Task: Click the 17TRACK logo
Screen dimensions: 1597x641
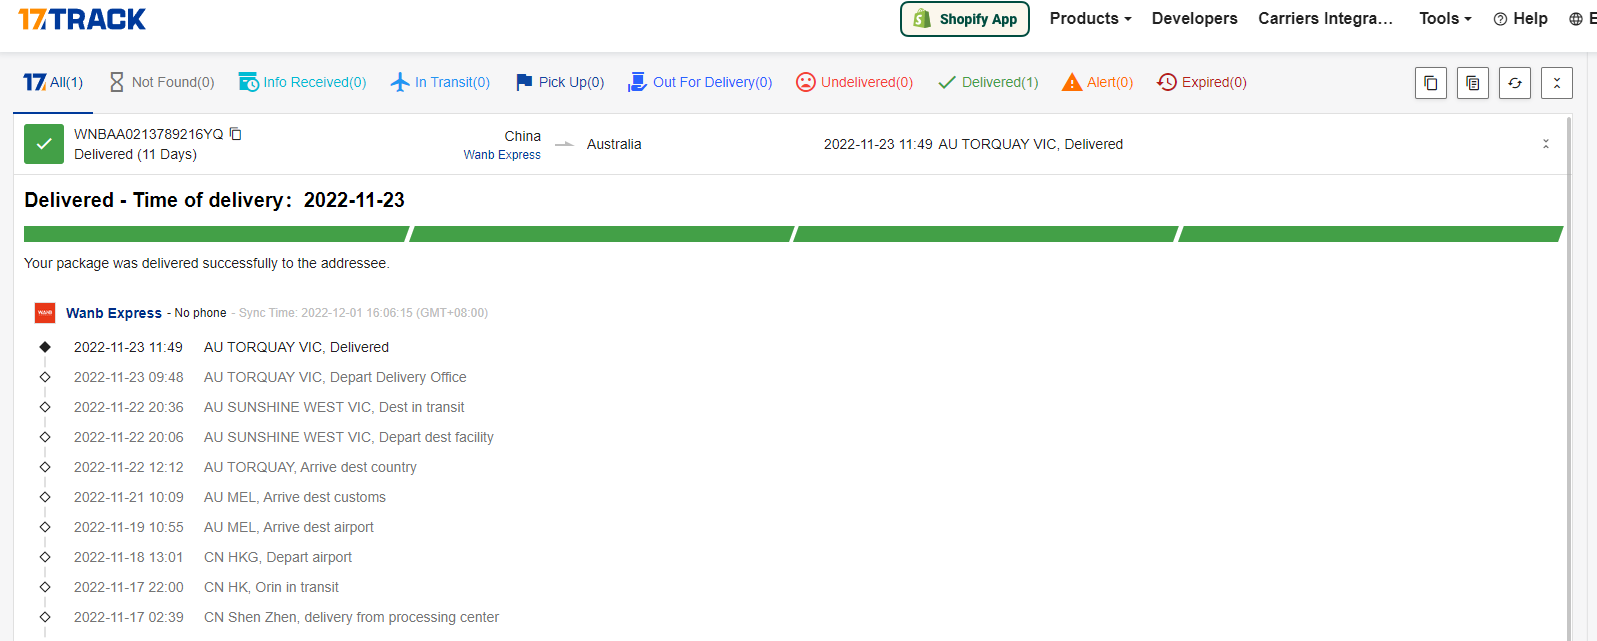Action: point(82,19)
